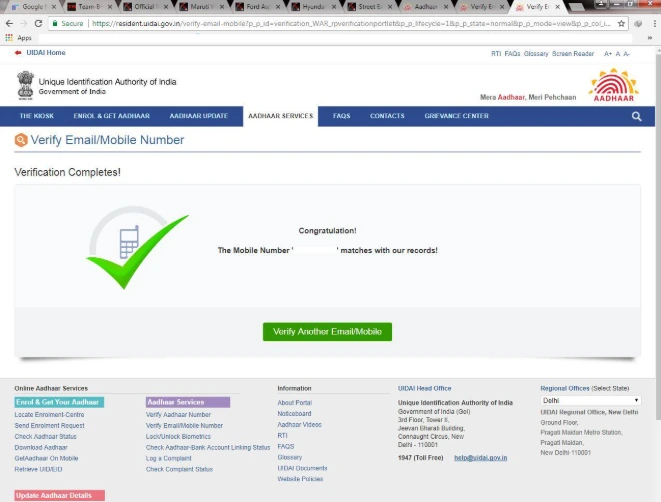Screen dimensions: 661x502
Task: Open AADHAAR SERVICES menu
Action: pos(280,116)
